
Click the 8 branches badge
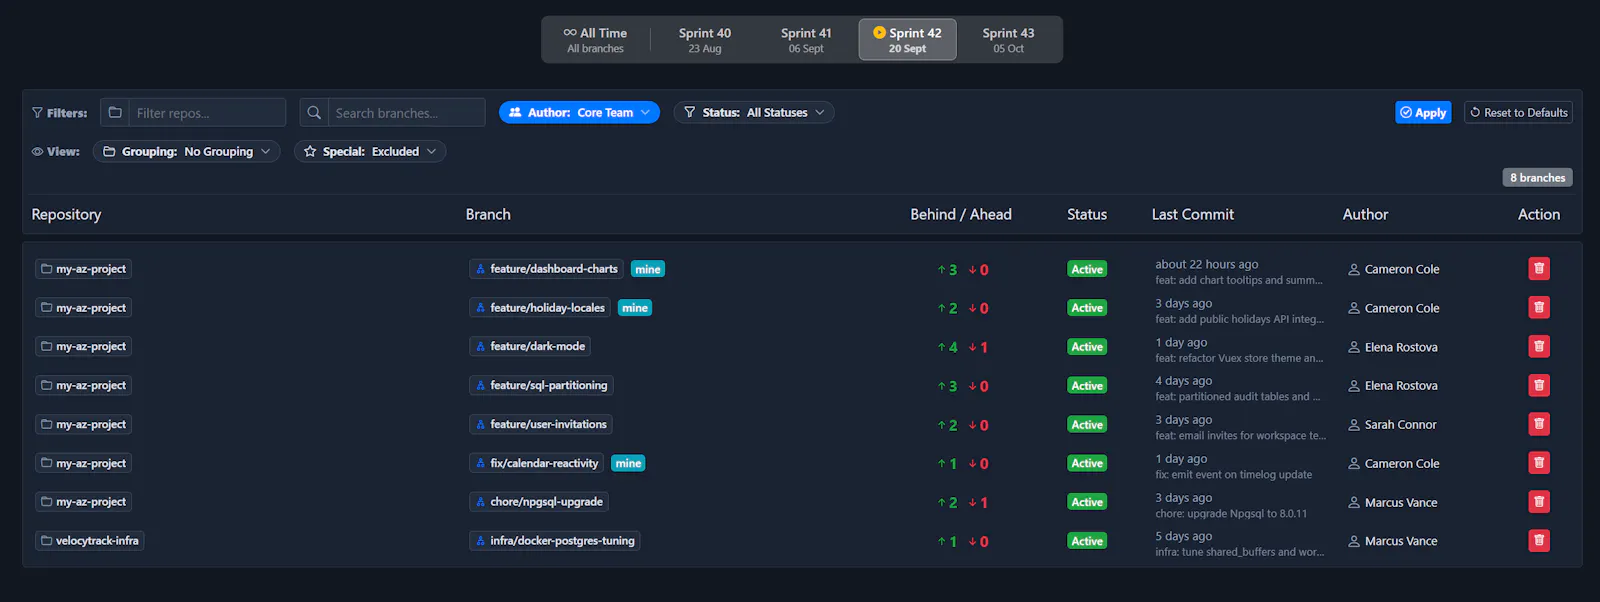(1537, 178)
